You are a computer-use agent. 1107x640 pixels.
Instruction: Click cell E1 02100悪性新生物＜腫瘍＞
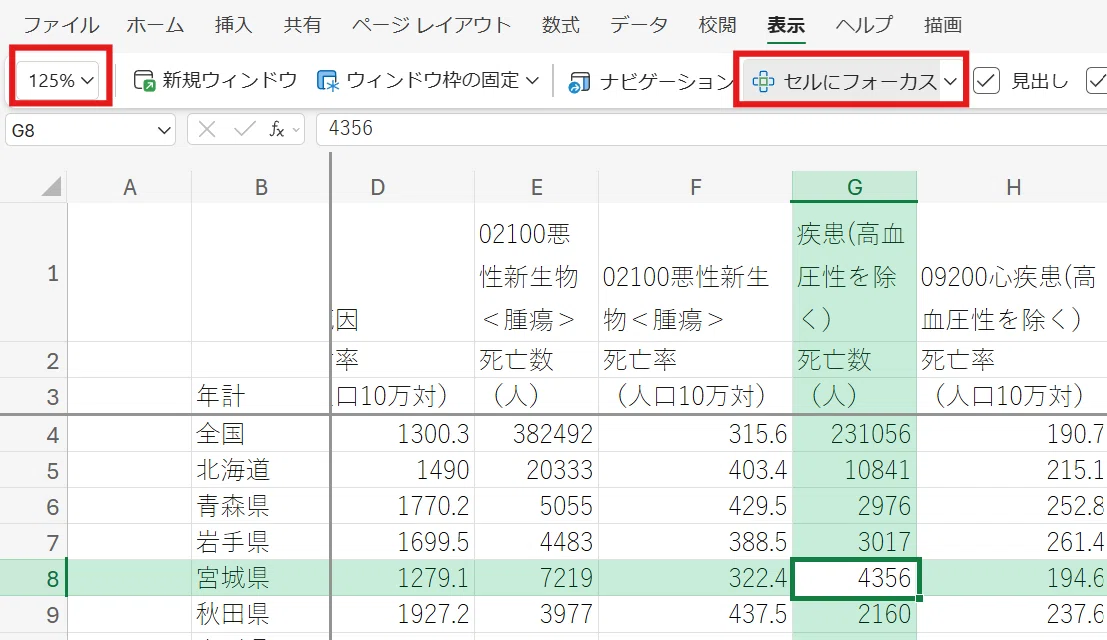(537, 273)
